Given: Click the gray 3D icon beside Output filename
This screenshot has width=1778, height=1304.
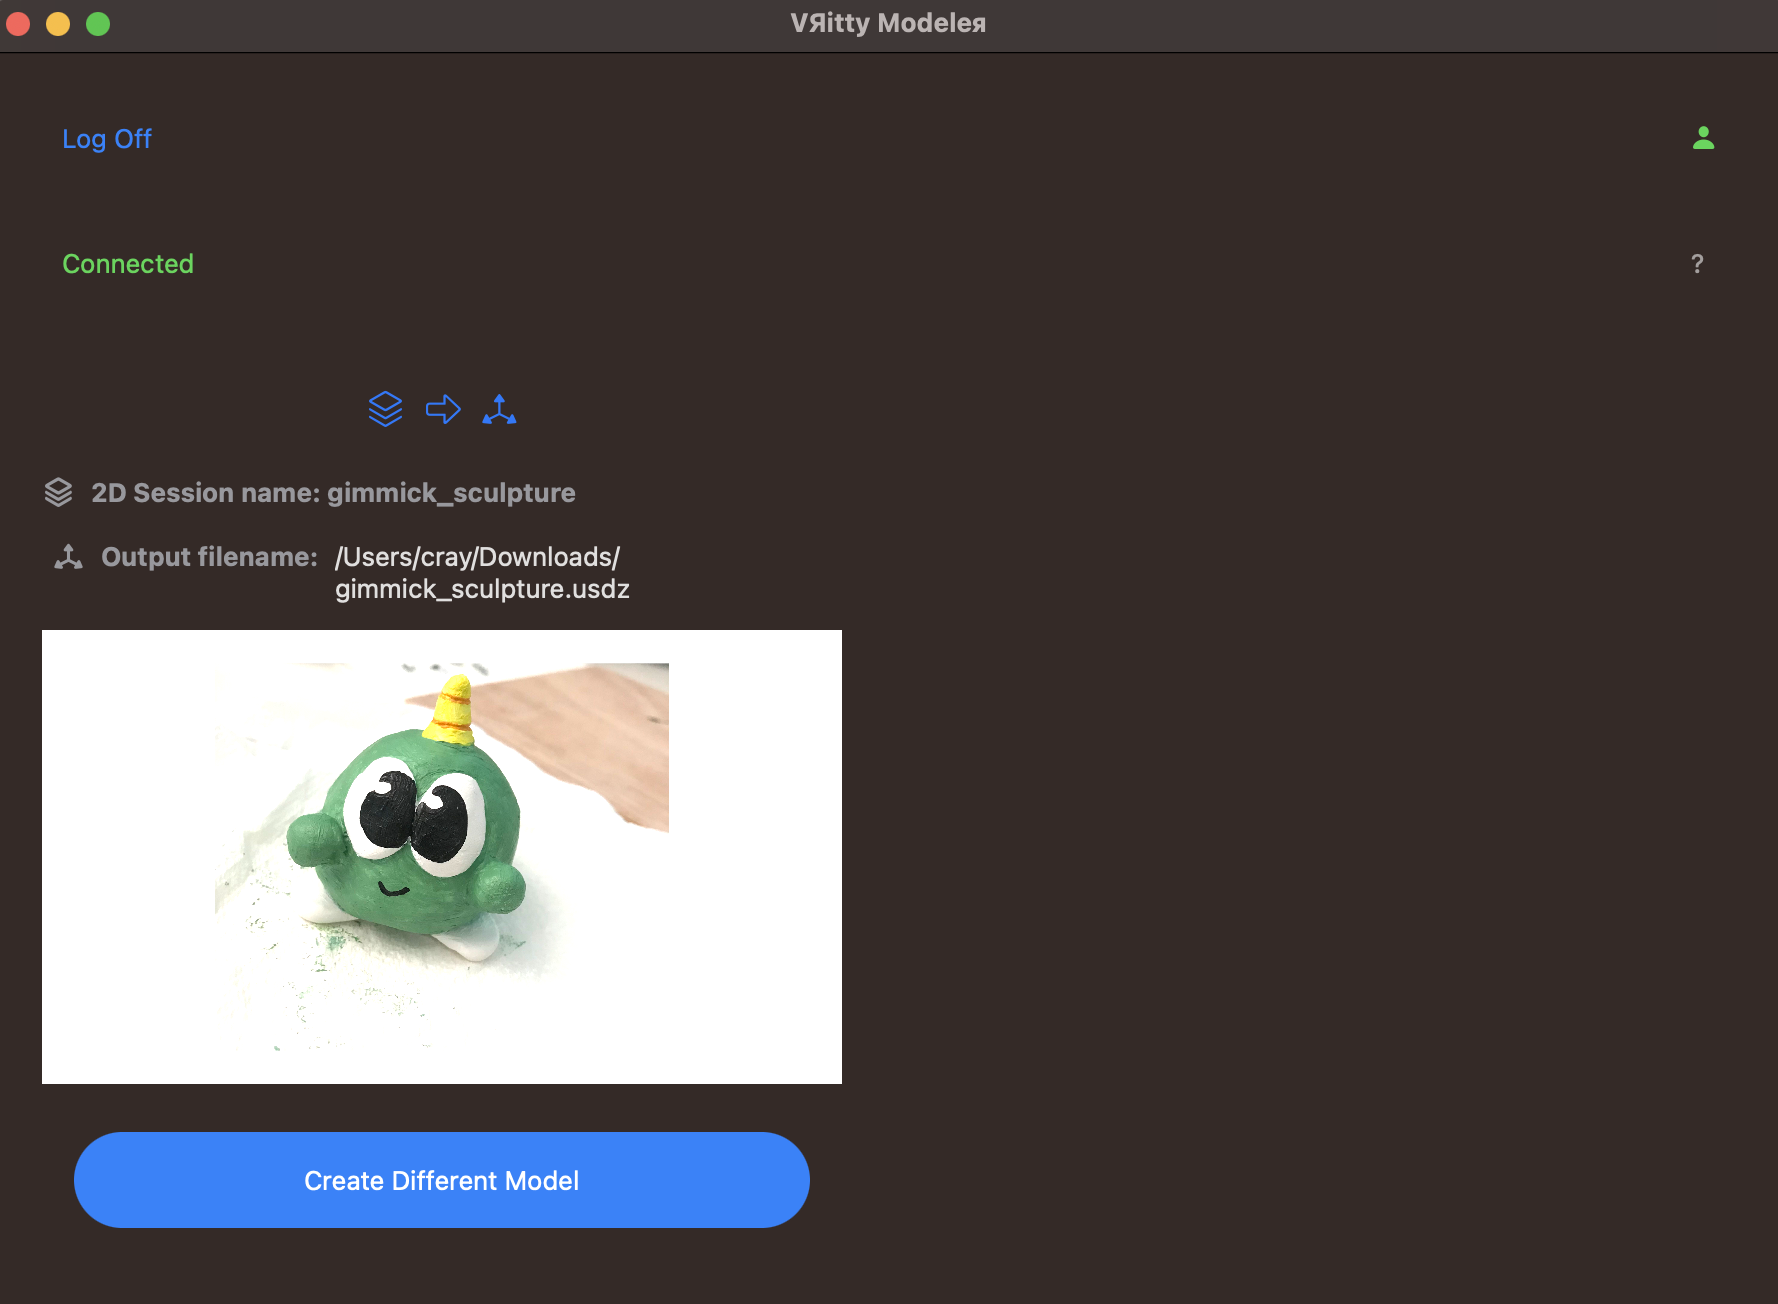Looking at the screenshot, I should pos(68,557).
